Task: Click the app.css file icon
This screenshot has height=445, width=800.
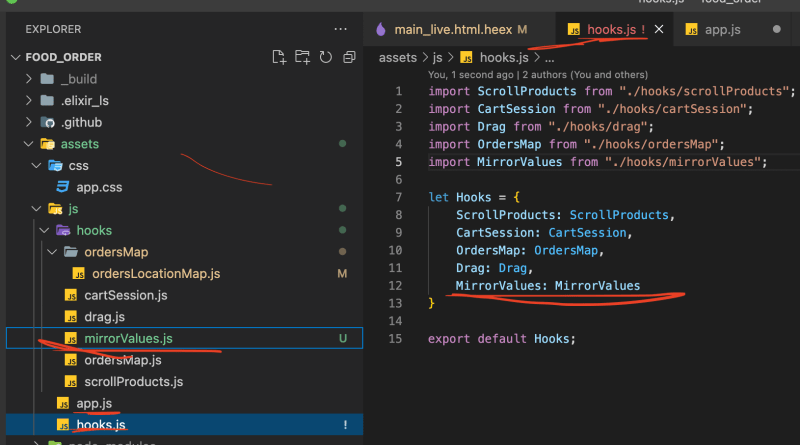Action: (63, 187)
